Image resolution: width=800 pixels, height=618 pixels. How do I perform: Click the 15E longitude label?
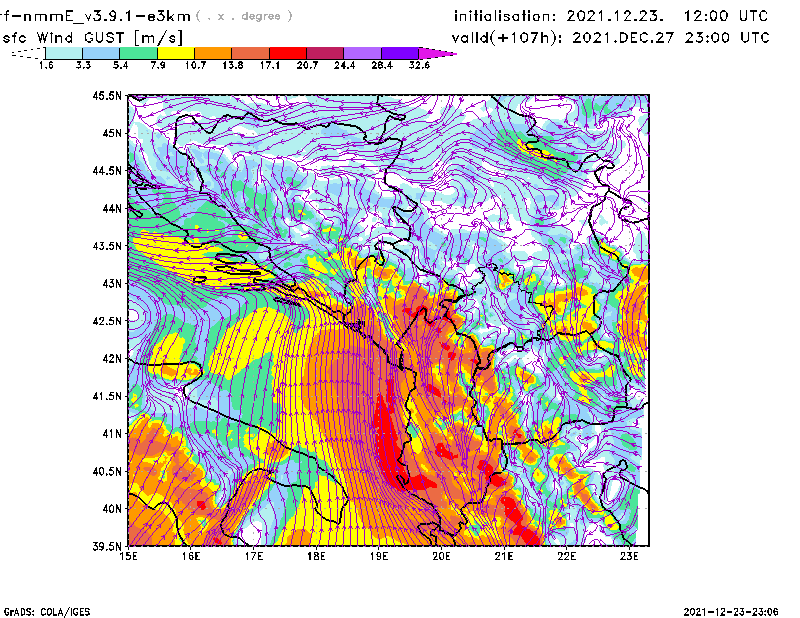(128, 556)
